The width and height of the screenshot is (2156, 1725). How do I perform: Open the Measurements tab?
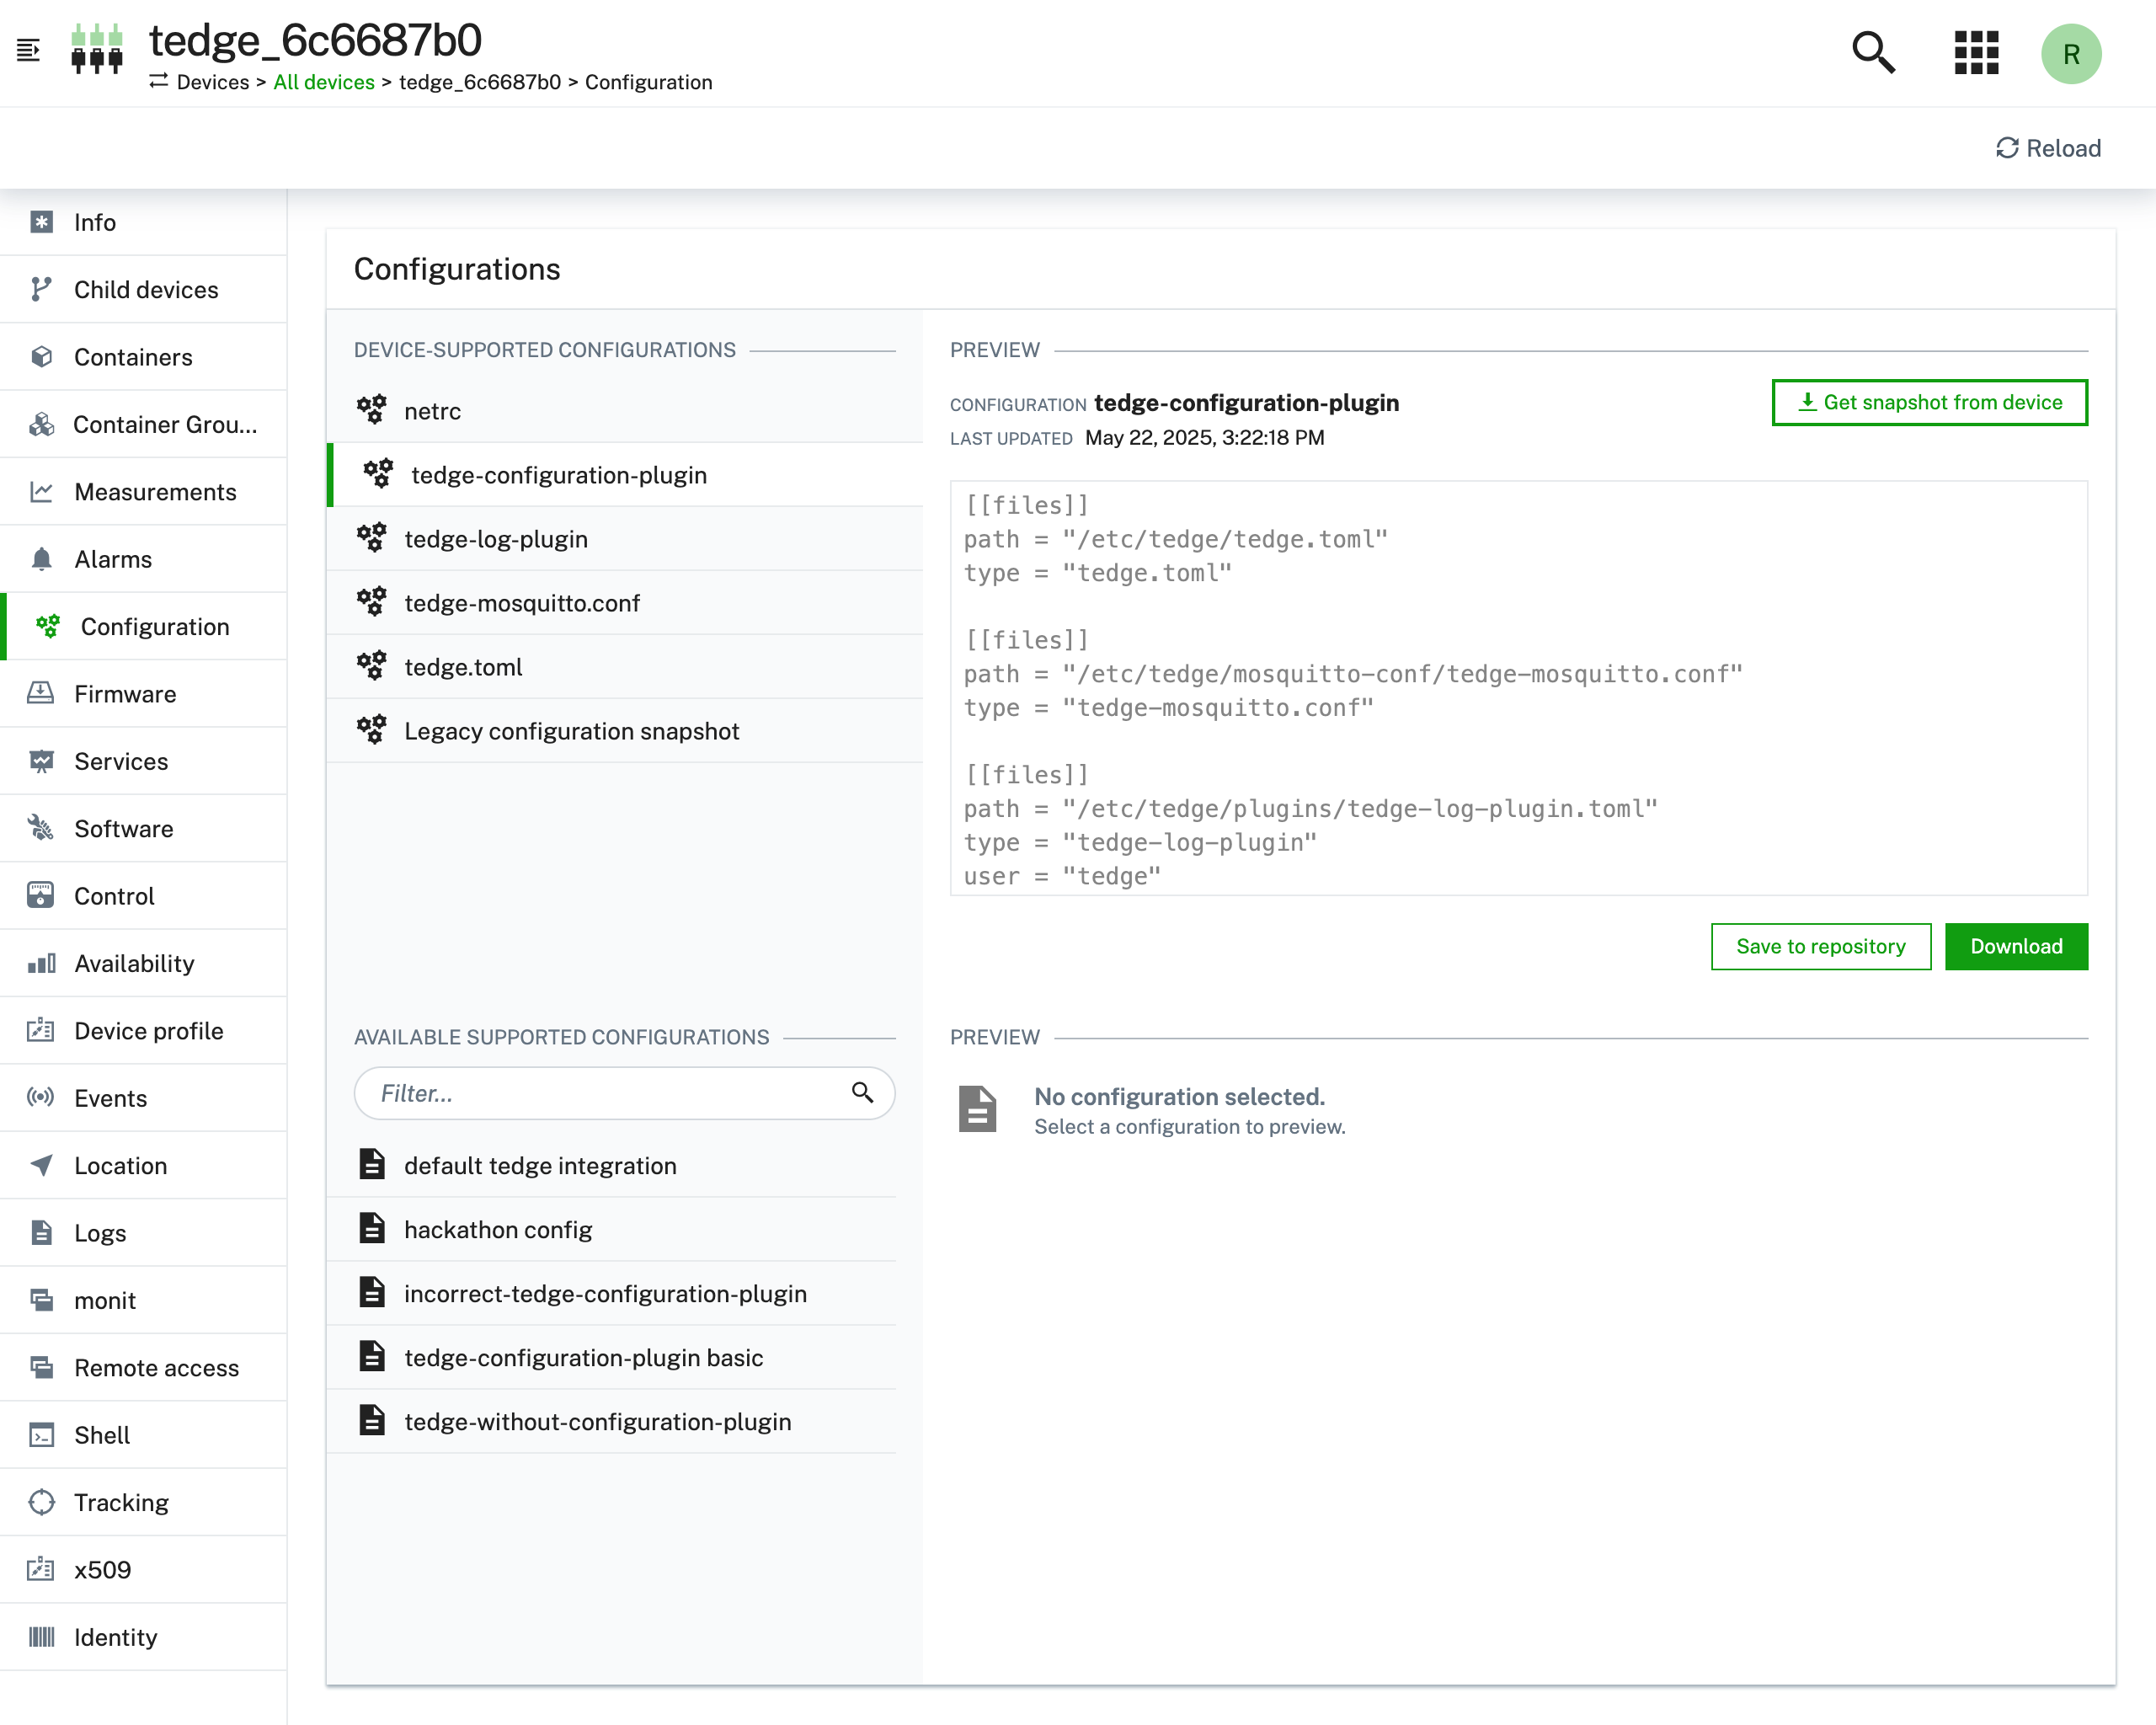(x=143, y=491)
